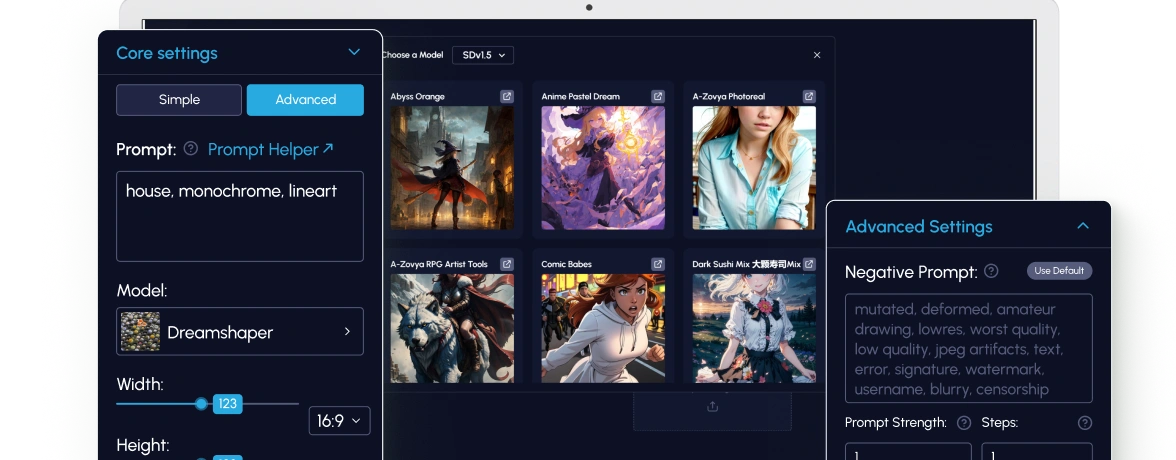
Task: Click Prompt Strength help icon
Action: click(964, 423)
